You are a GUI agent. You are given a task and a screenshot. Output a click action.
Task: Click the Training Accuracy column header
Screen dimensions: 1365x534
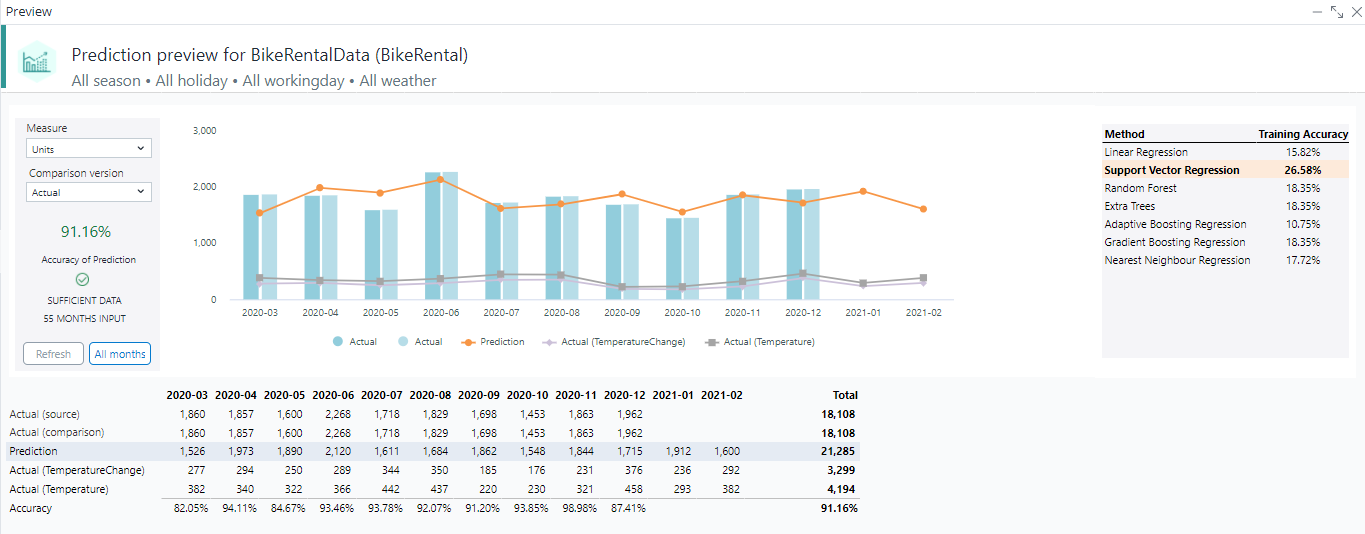coord(1302,134)
